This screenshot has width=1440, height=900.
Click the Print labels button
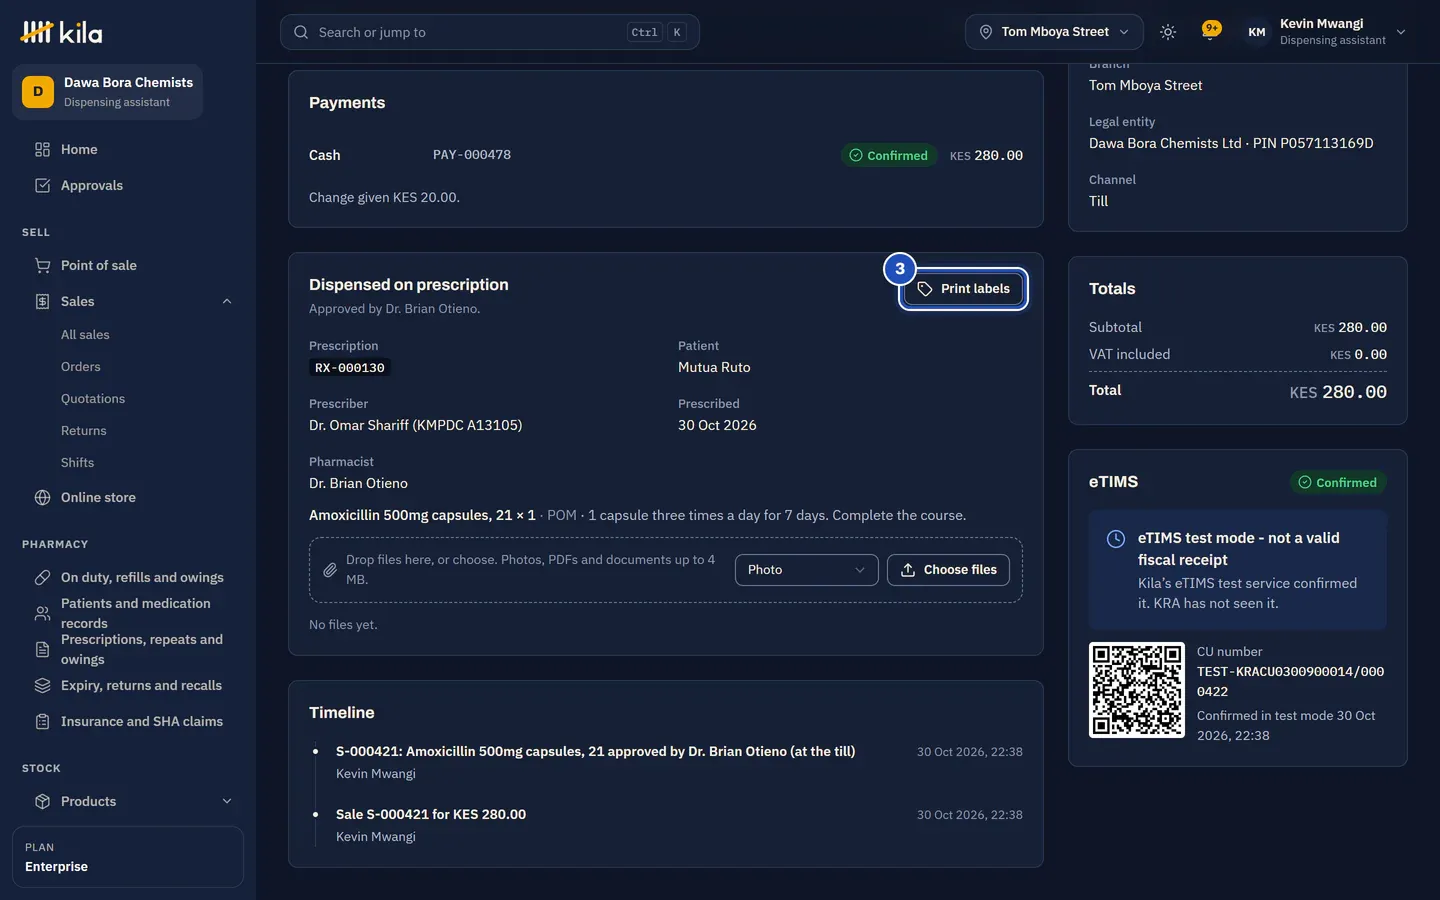coord(963,289)
